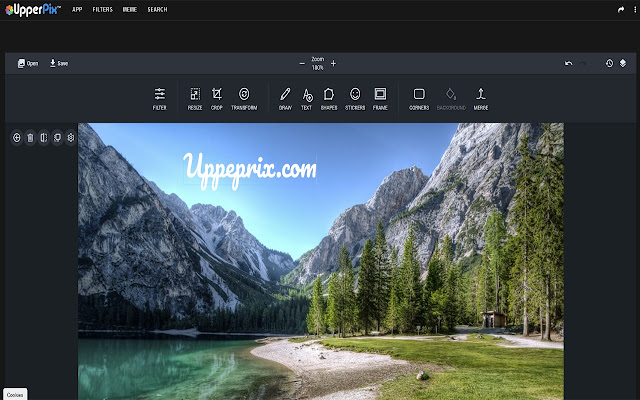Select the Resize tool

(x=195, y=99)
